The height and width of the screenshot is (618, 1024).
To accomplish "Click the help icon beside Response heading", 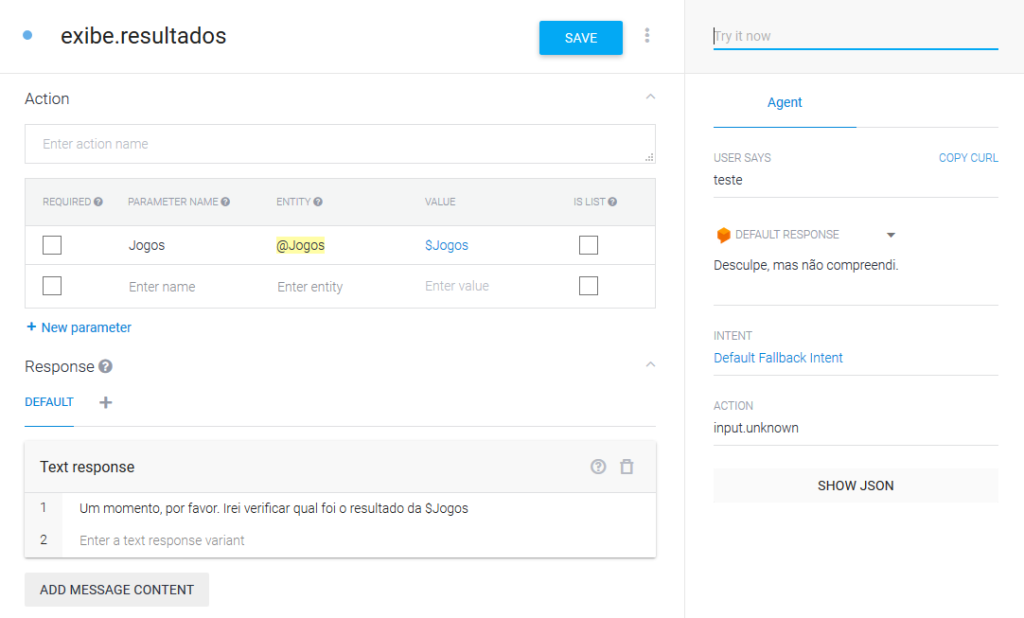I will (x=106, y=367).
